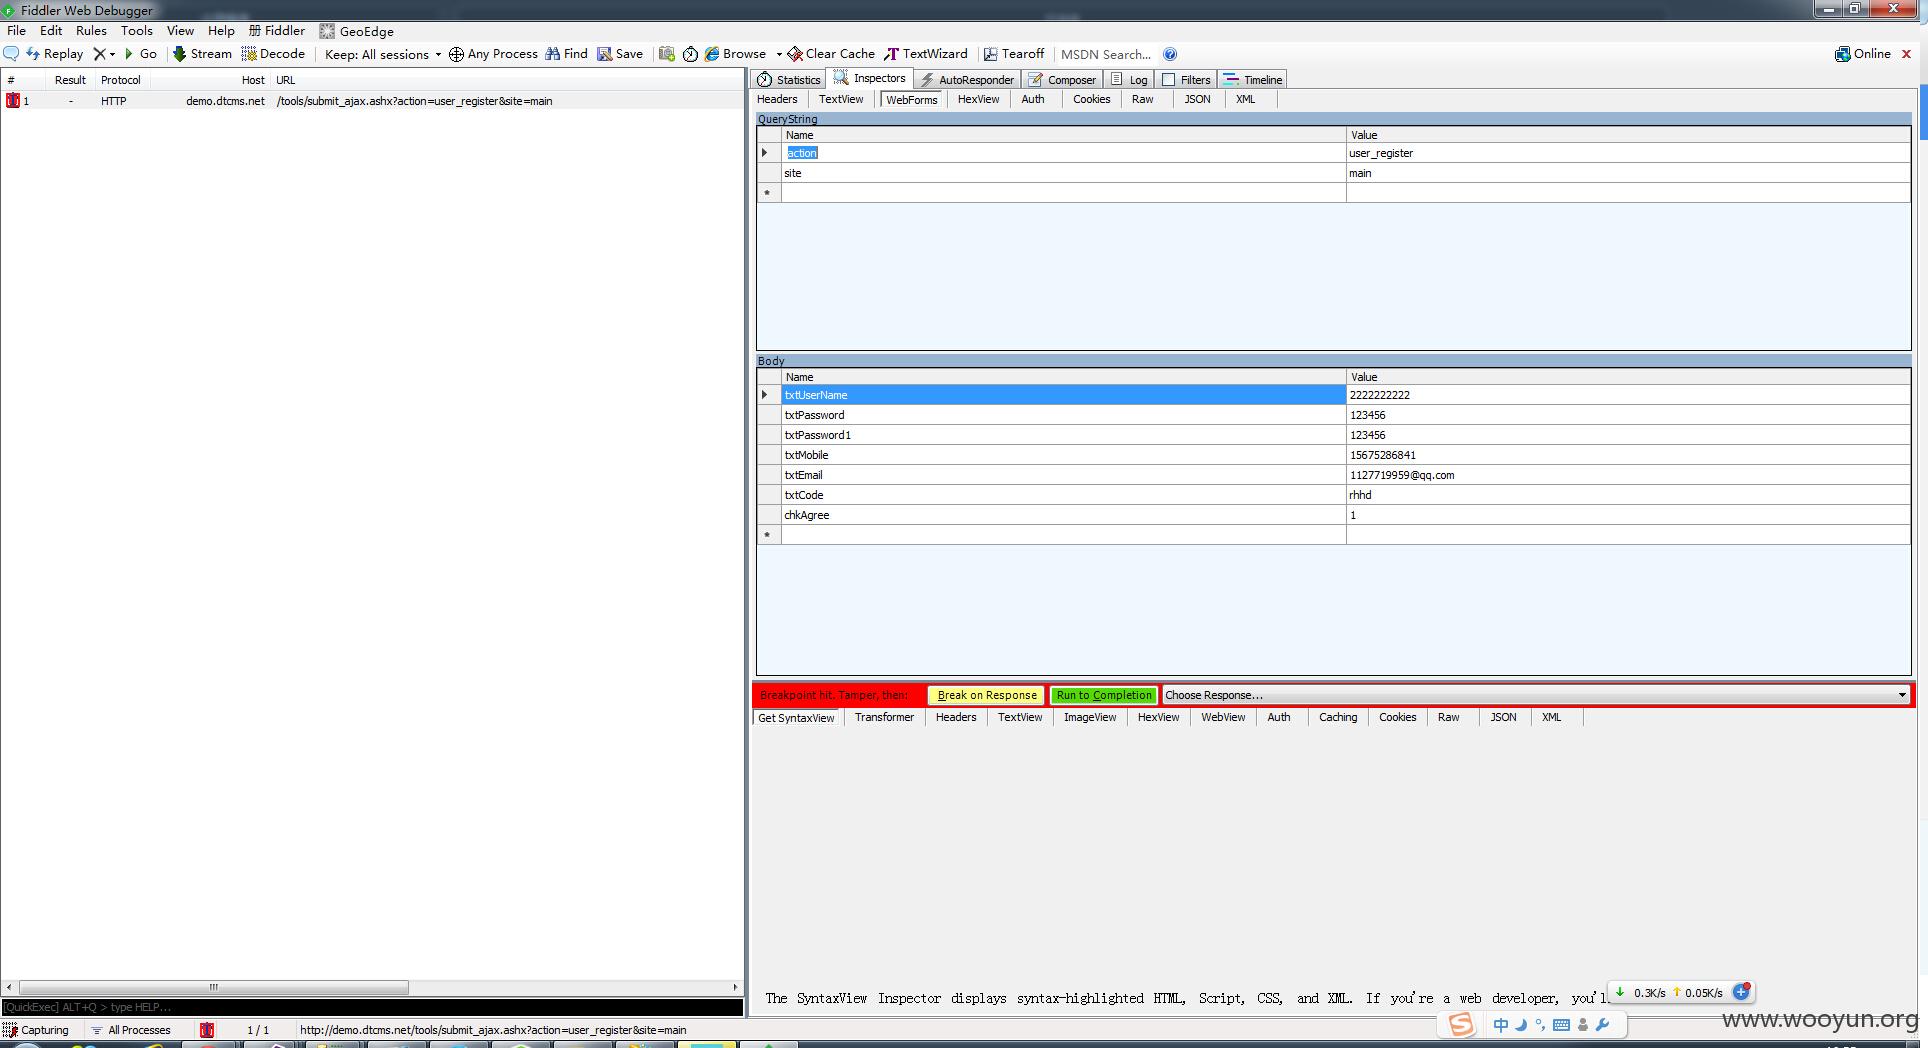
Task: Open Keep: All sessions dropdown
Action: click(x=383, y=55)
